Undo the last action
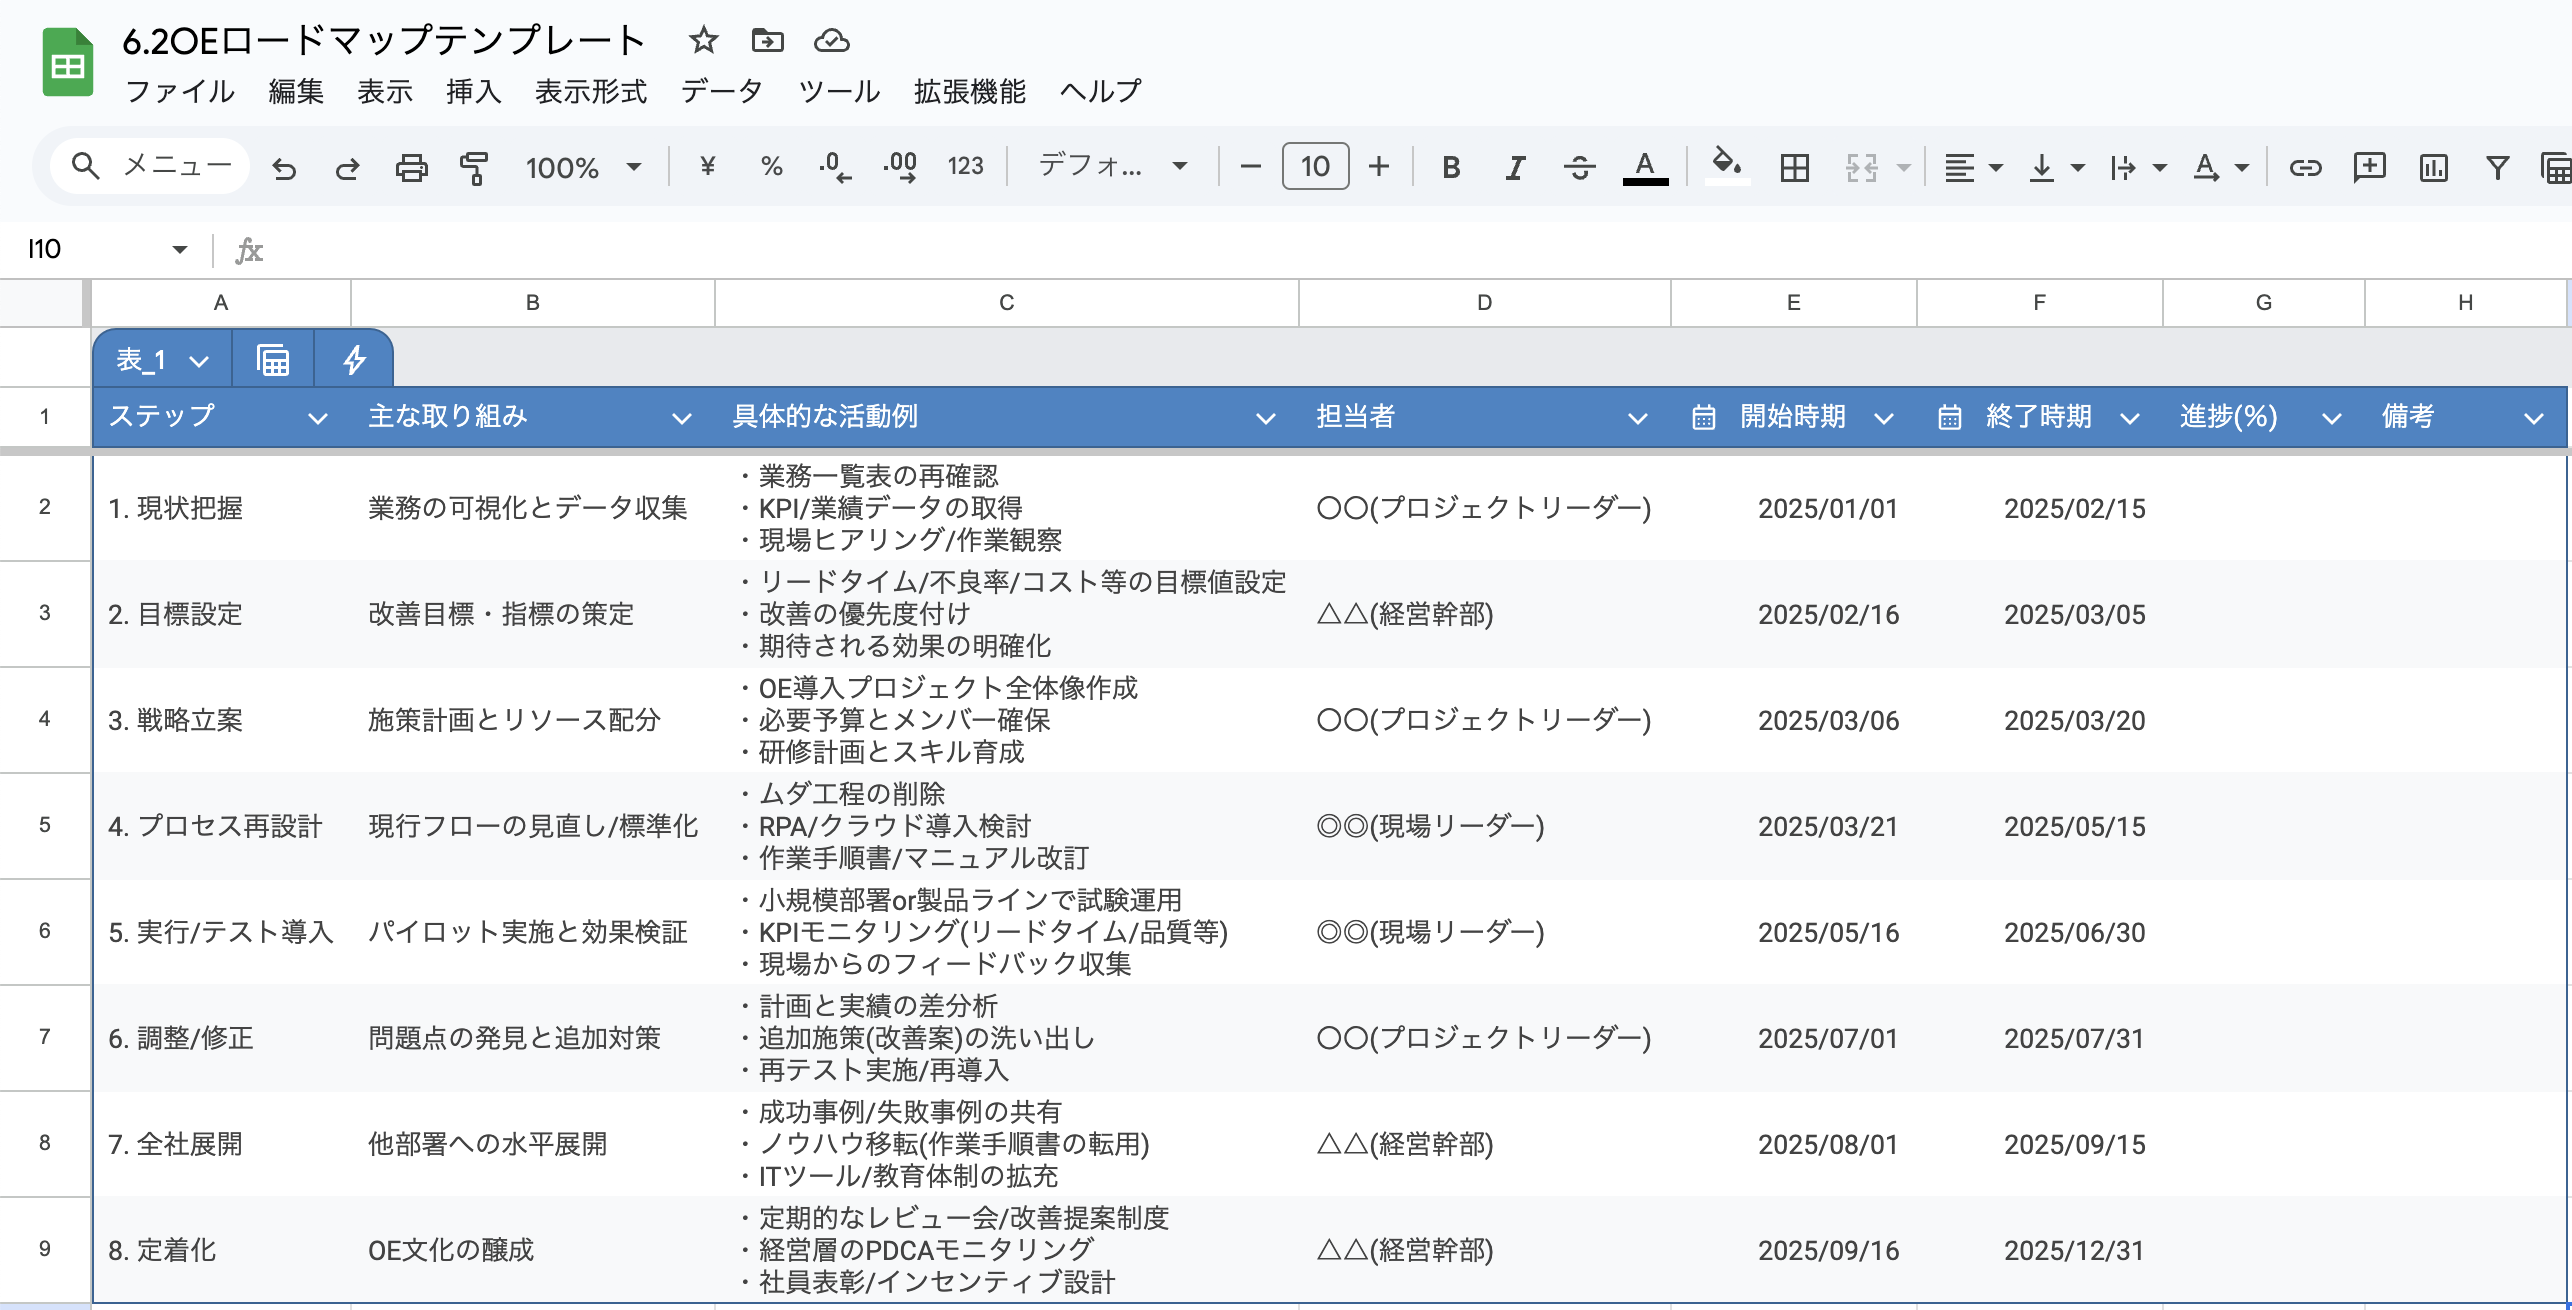The image size is (2572, 1310). [x=285, y=166]
